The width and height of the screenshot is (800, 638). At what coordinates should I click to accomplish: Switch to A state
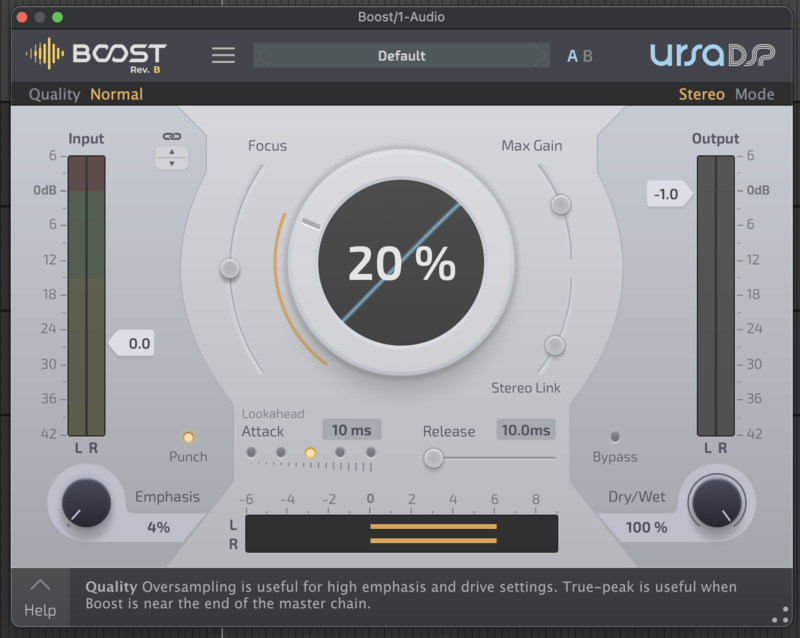coord(572,56)
